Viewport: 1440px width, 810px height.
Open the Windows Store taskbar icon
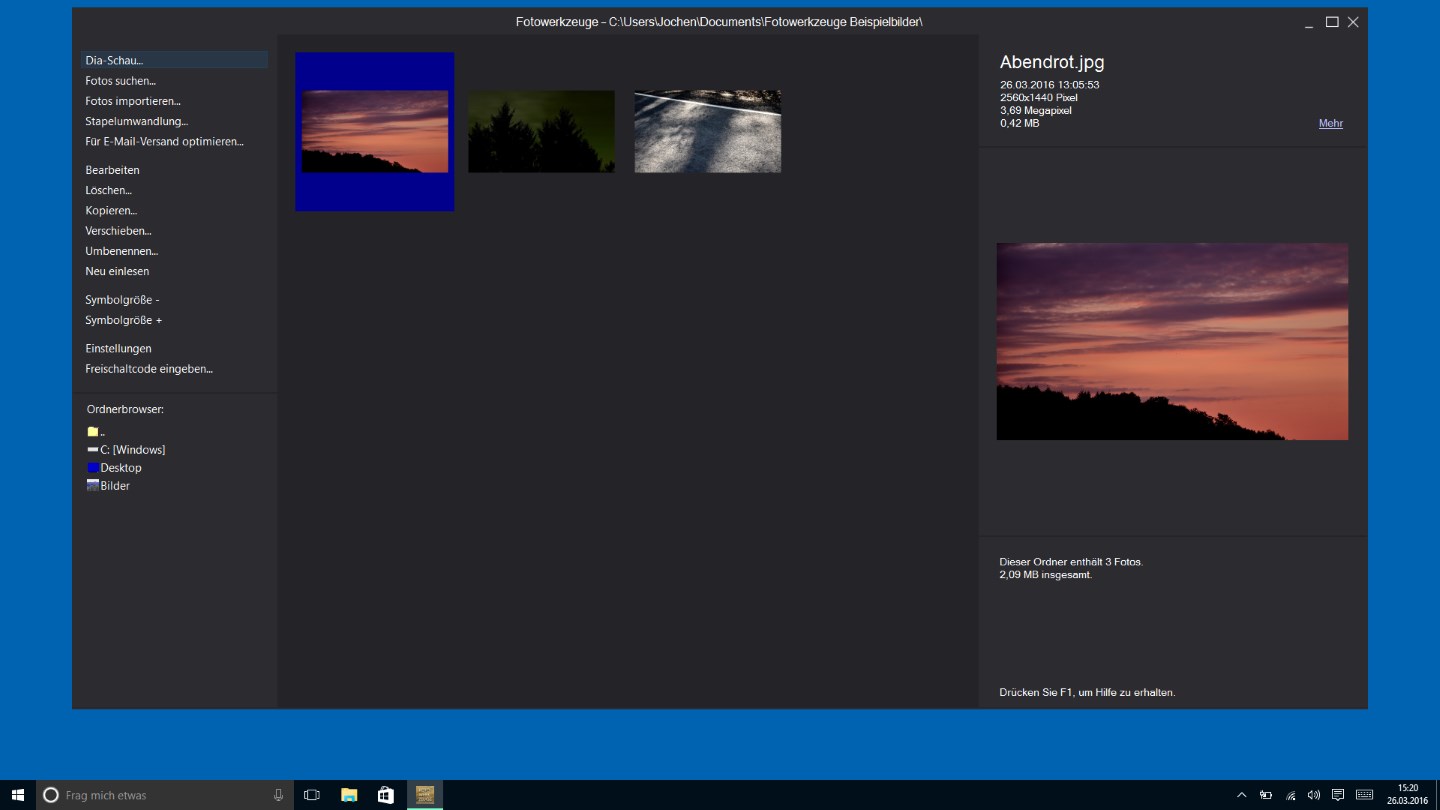(386, 795)
